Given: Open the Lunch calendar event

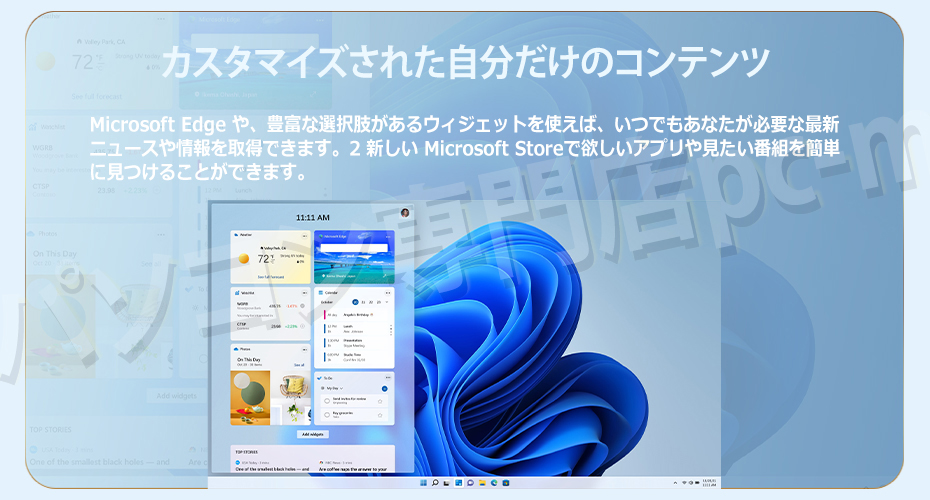Looking at the screenshot, I should [356, 329].
